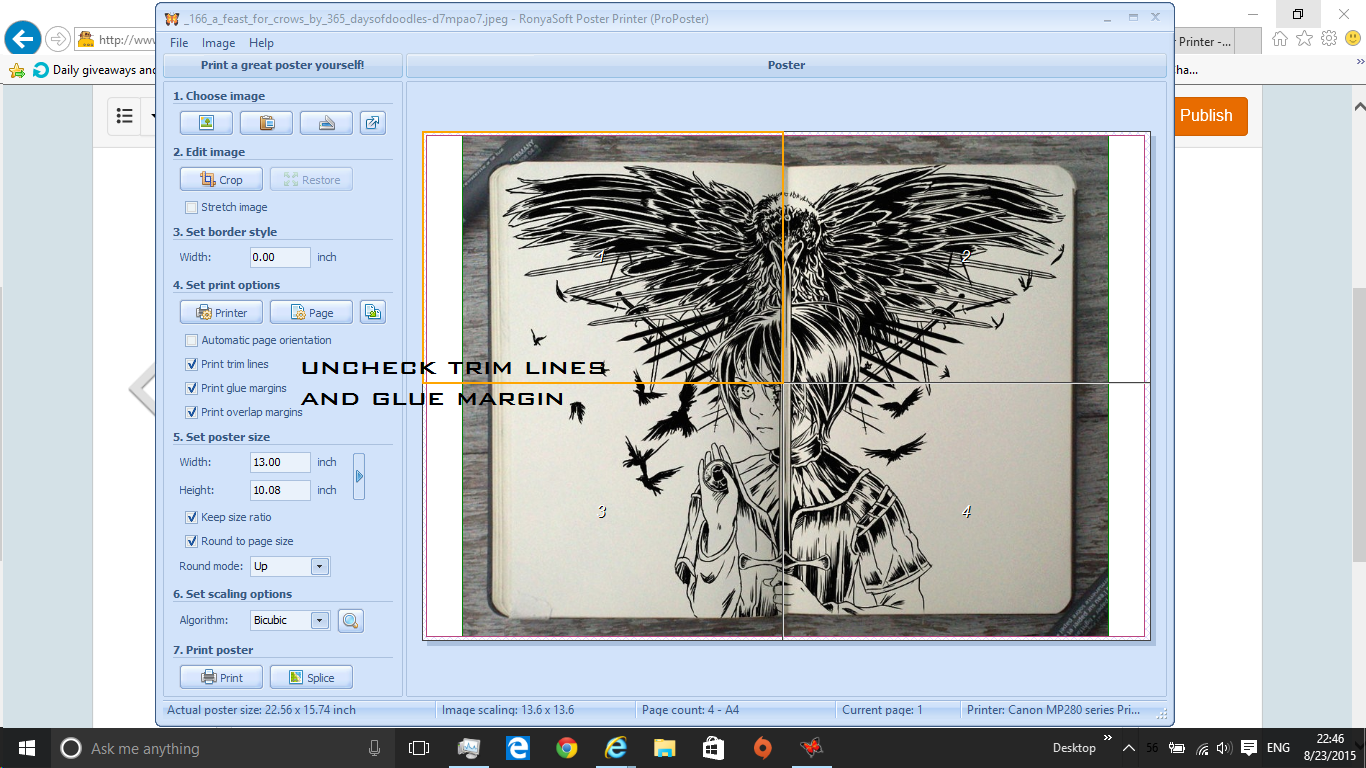This screenshot has height=768, width=1366.
Task: Click the browser Back arrow button
Action: point(22,39)
